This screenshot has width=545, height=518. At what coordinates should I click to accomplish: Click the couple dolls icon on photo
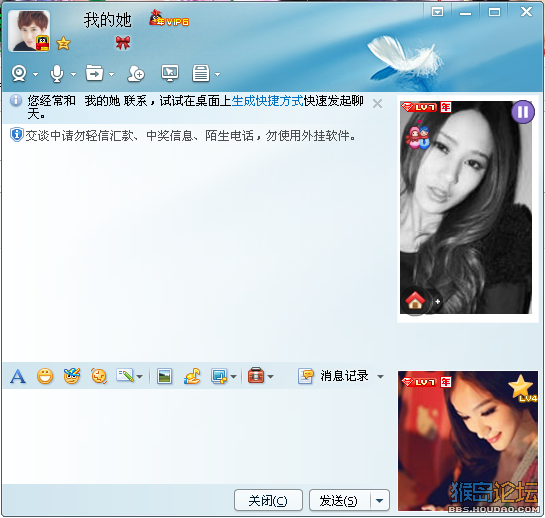[x=417, y=137]
